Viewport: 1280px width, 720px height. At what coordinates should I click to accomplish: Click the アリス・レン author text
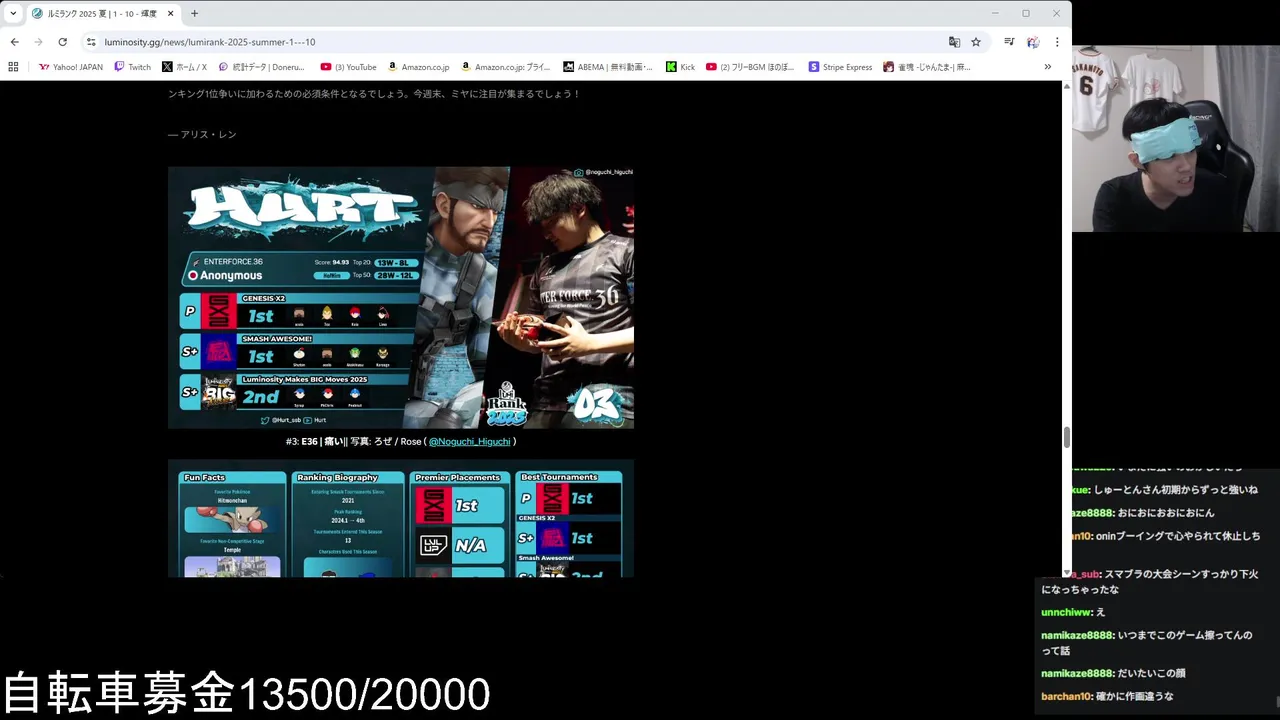(x=207, y=134)
